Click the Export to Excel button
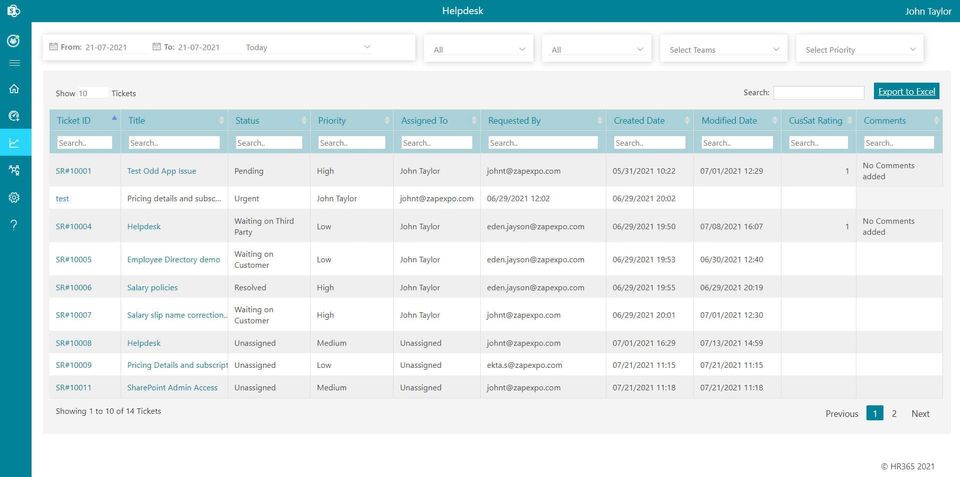 [x=906, y=92]
